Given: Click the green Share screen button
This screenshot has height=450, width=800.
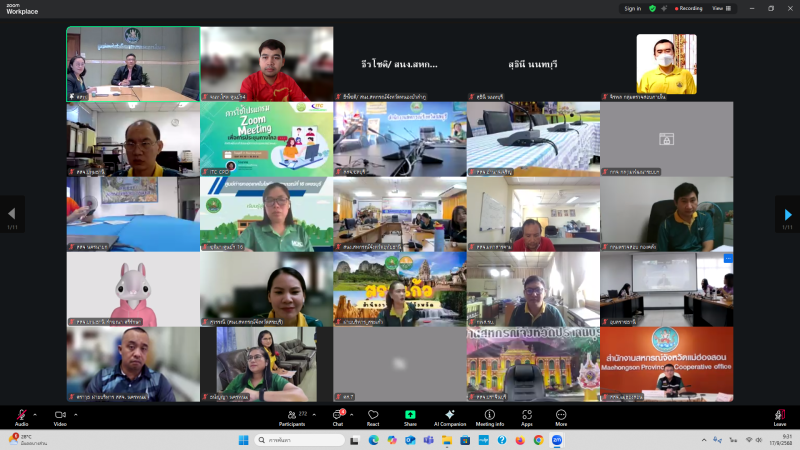Looking at the screenshot, I should click(410, 415).
